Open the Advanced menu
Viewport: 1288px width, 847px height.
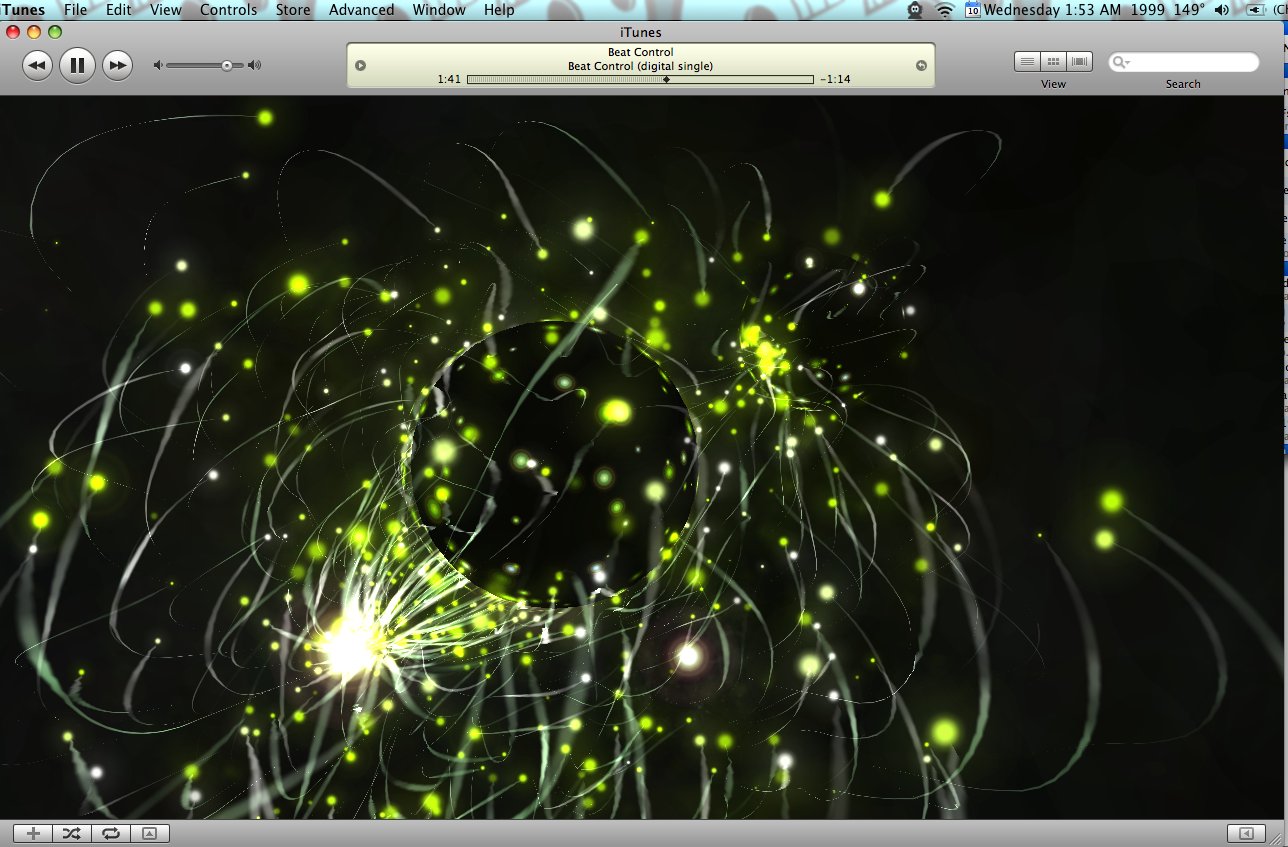click(361, 10)
